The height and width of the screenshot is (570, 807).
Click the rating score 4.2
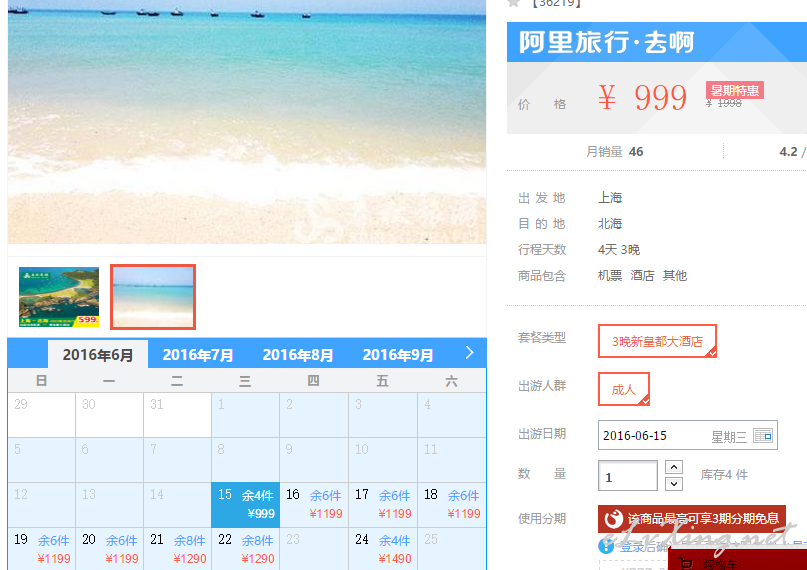pos(788,152)
